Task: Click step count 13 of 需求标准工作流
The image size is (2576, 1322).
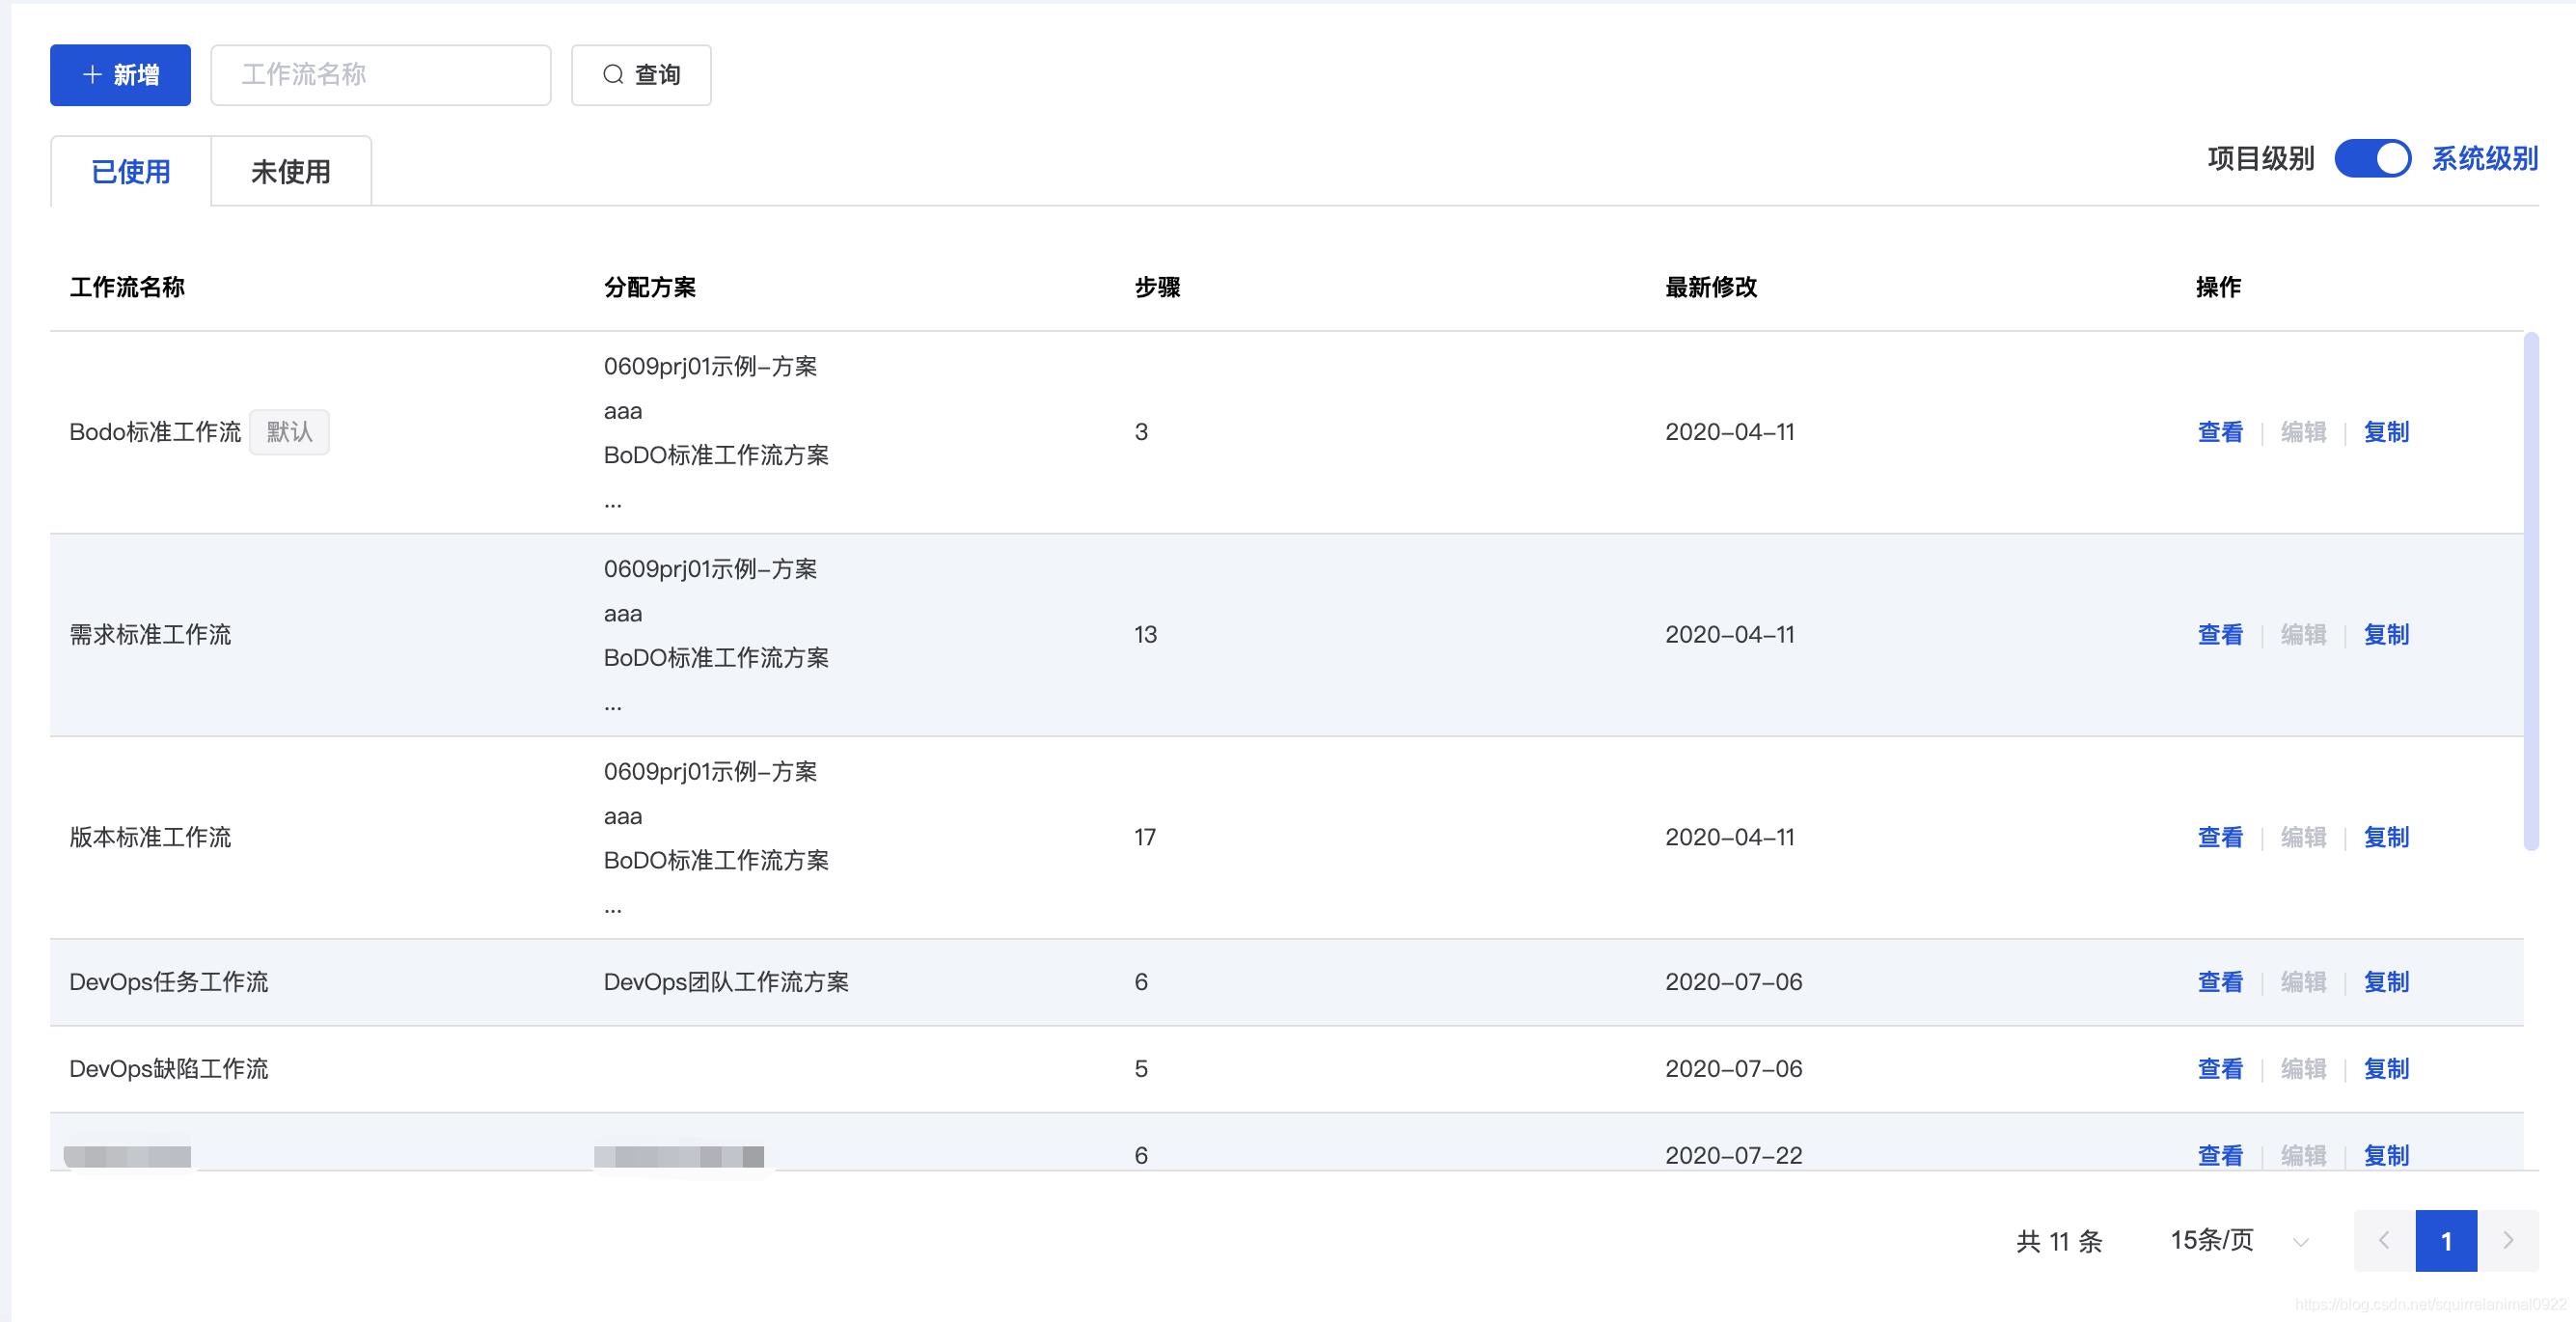Action: 1146,634
